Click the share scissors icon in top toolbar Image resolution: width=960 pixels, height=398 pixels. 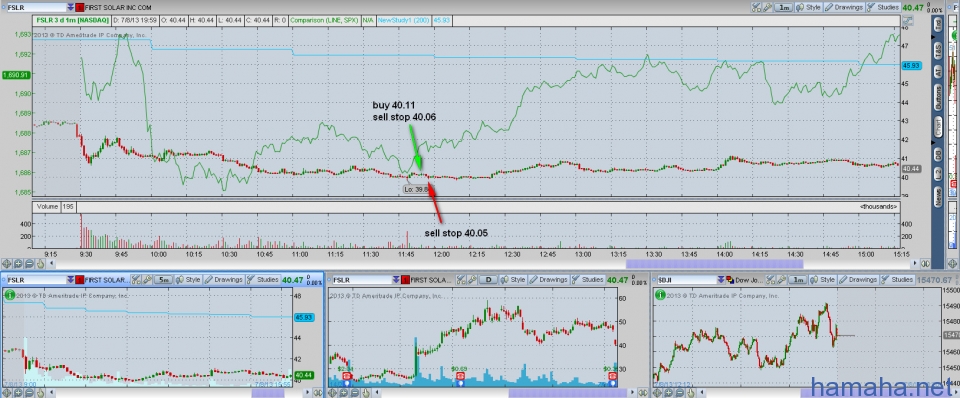(x=756, y=7)
